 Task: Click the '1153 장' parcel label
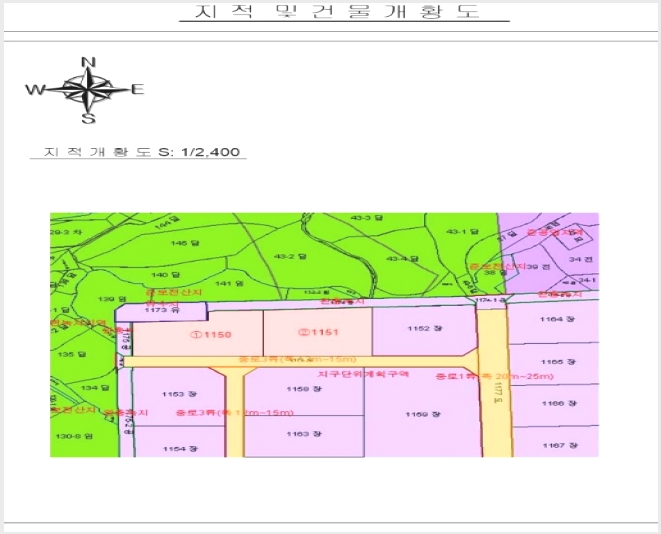point(179,394)
